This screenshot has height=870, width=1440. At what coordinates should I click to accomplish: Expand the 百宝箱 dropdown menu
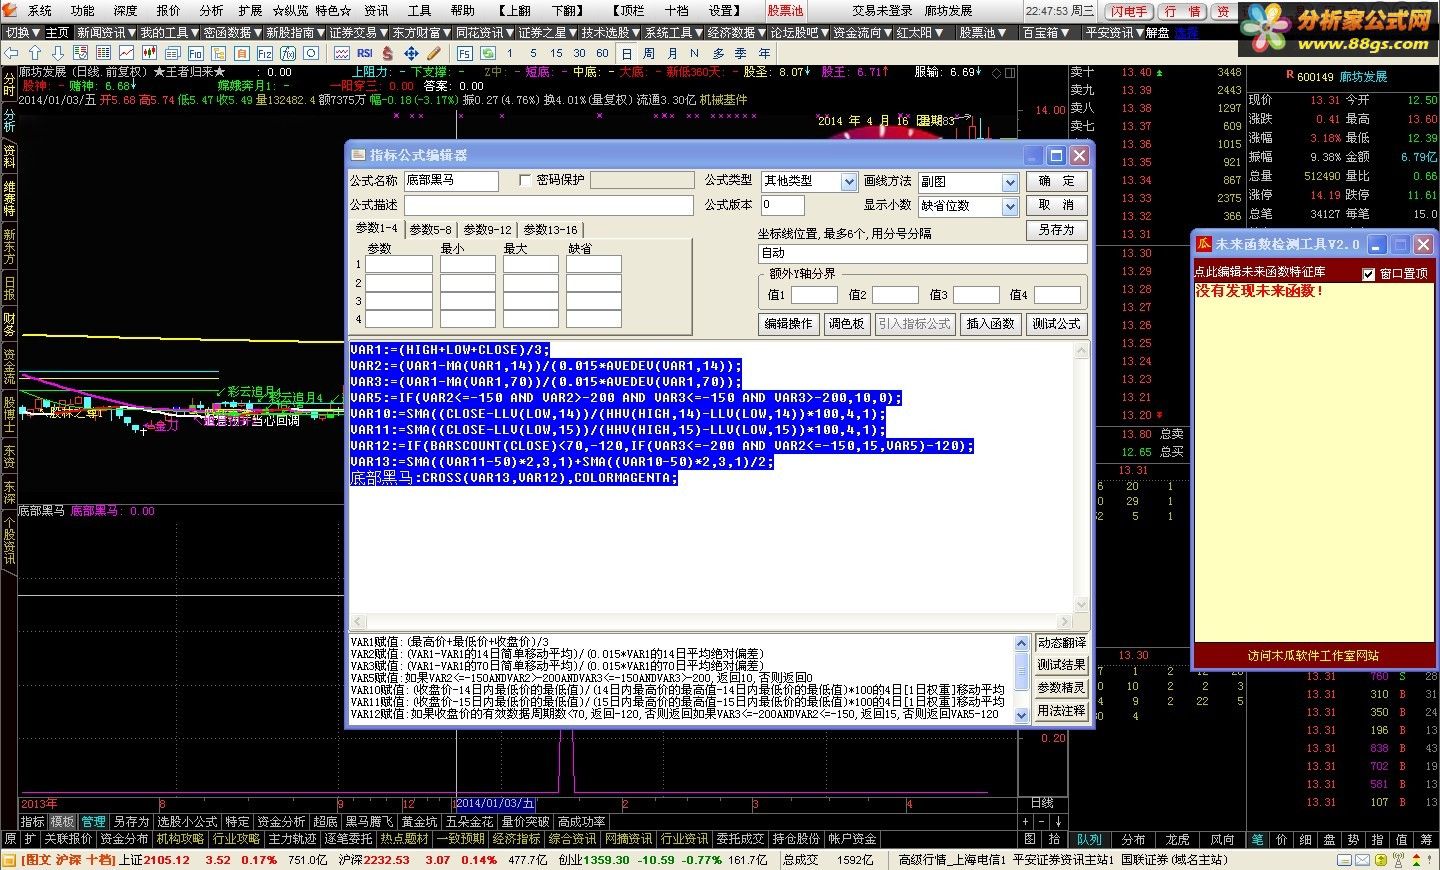pyautogui.click(x=1045, y=33)
